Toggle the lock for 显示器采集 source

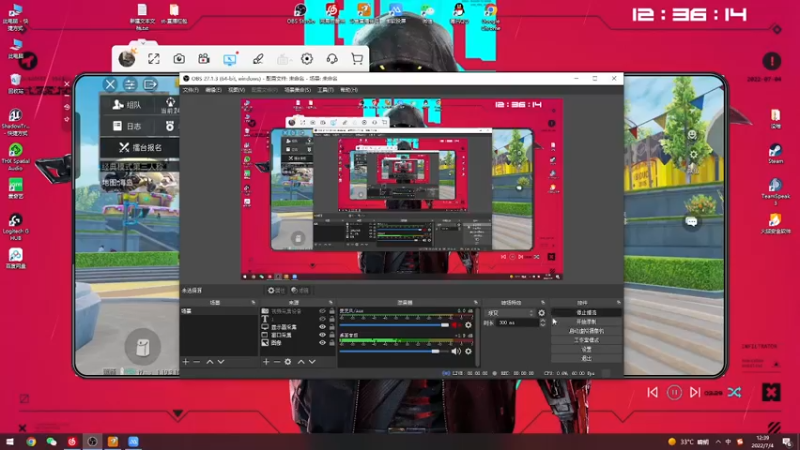pos(332,327)
